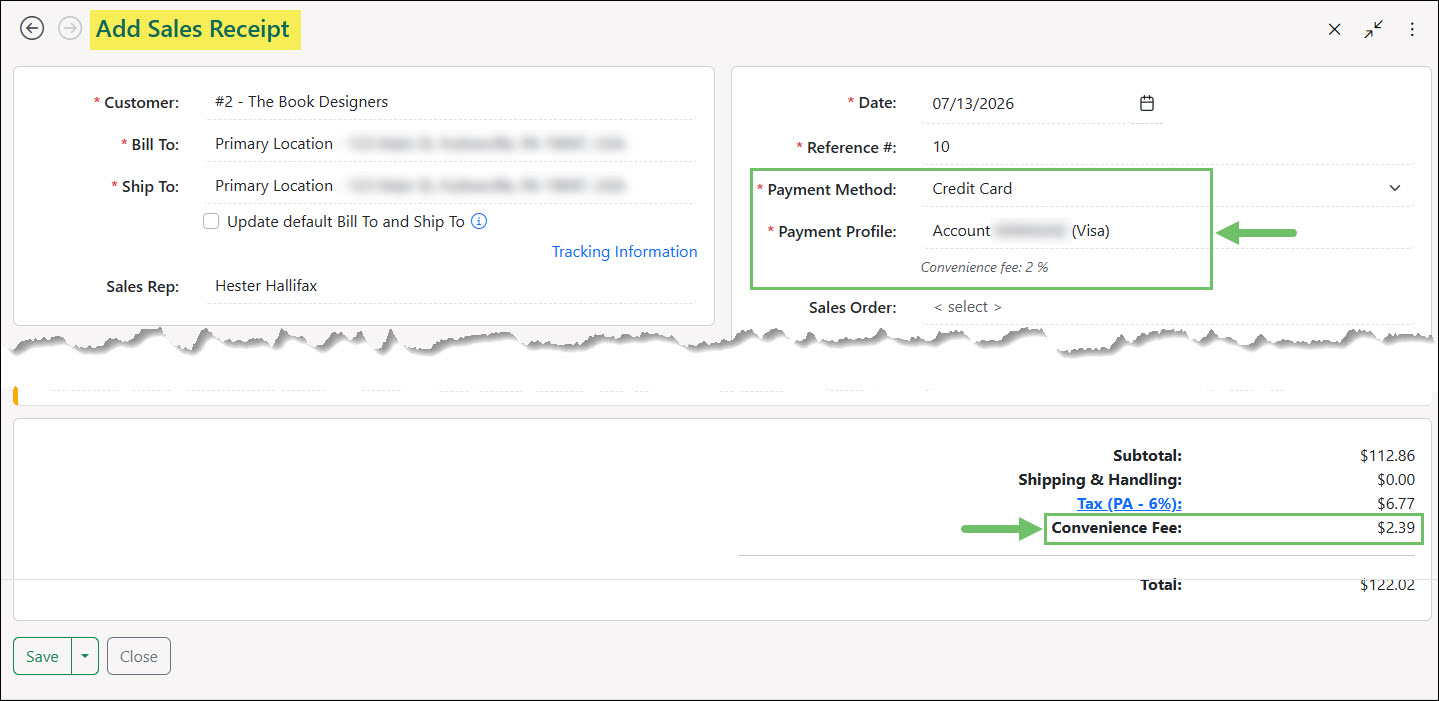This screenshot has width=1439, height=701.
Task: Click the $0.00 Shipping & Handling amount
Action: pos(1396,480)
